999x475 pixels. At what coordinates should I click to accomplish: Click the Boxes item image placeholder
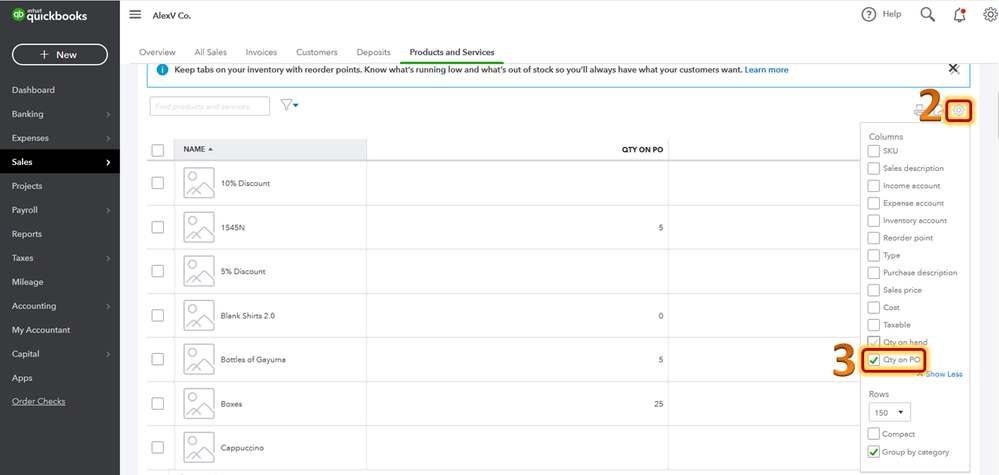tap(199, 404)
